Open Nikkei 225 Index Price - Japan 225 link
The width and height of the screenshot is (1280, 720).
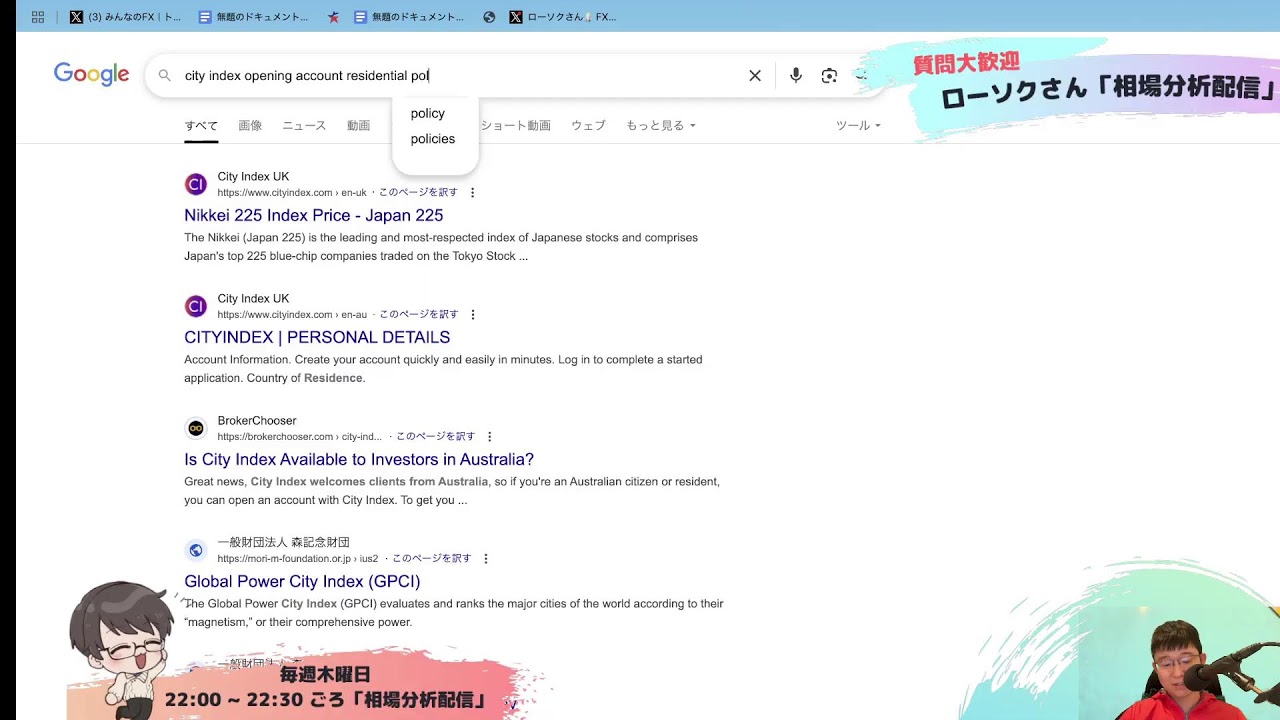(314, 215)
